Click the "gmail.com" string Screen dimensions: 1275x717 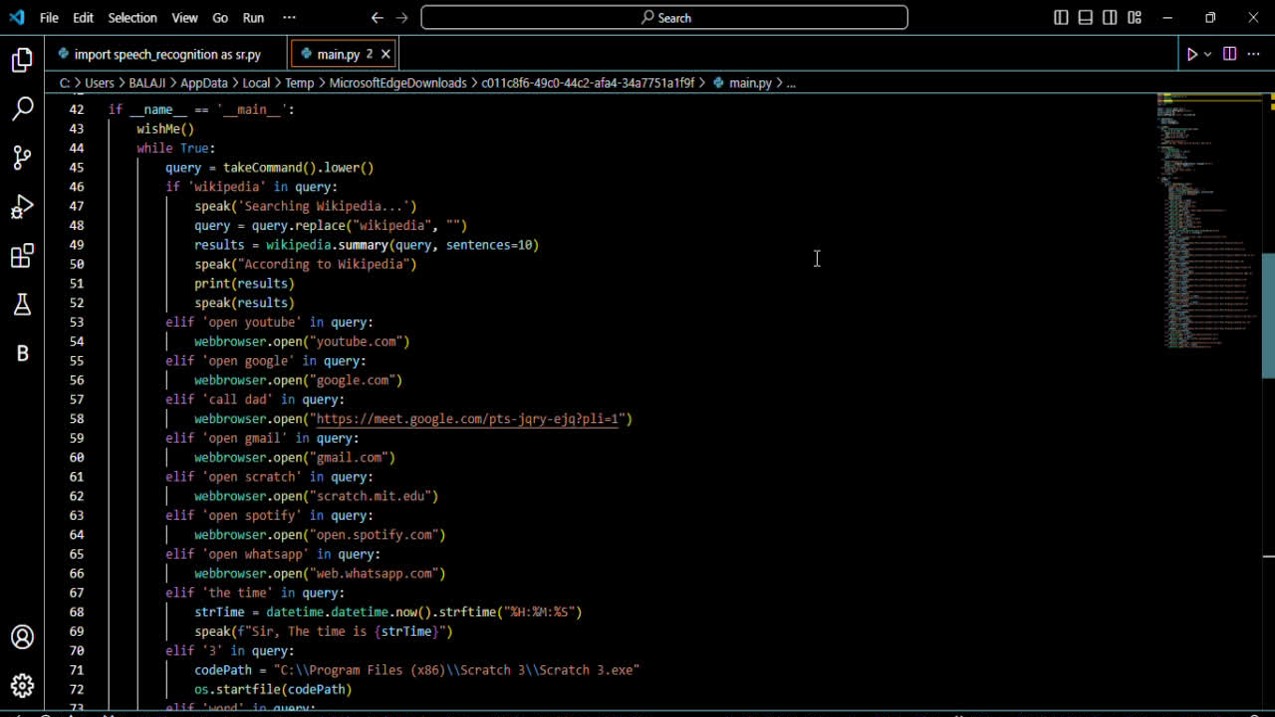coord(349,458)
